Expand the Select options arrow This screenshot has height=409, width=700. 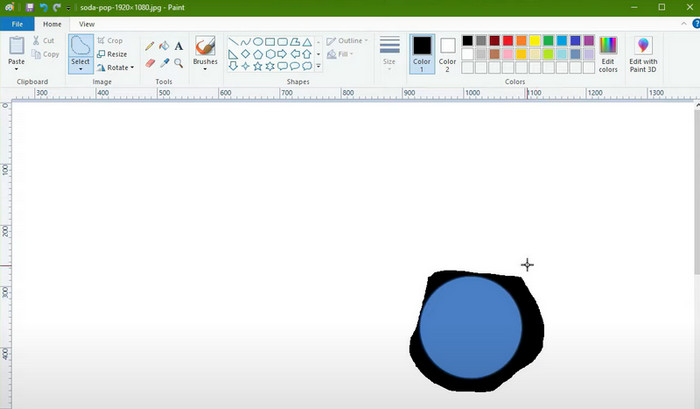[x=81, y=69]
